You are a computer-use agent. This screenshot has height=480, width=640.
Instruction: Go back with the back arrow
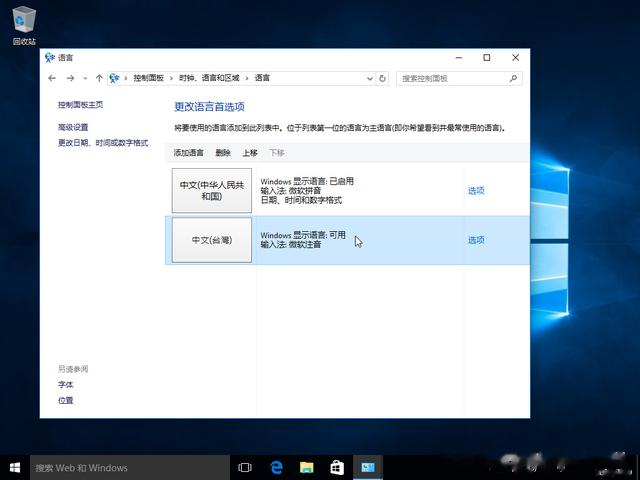tap(52, 78)
